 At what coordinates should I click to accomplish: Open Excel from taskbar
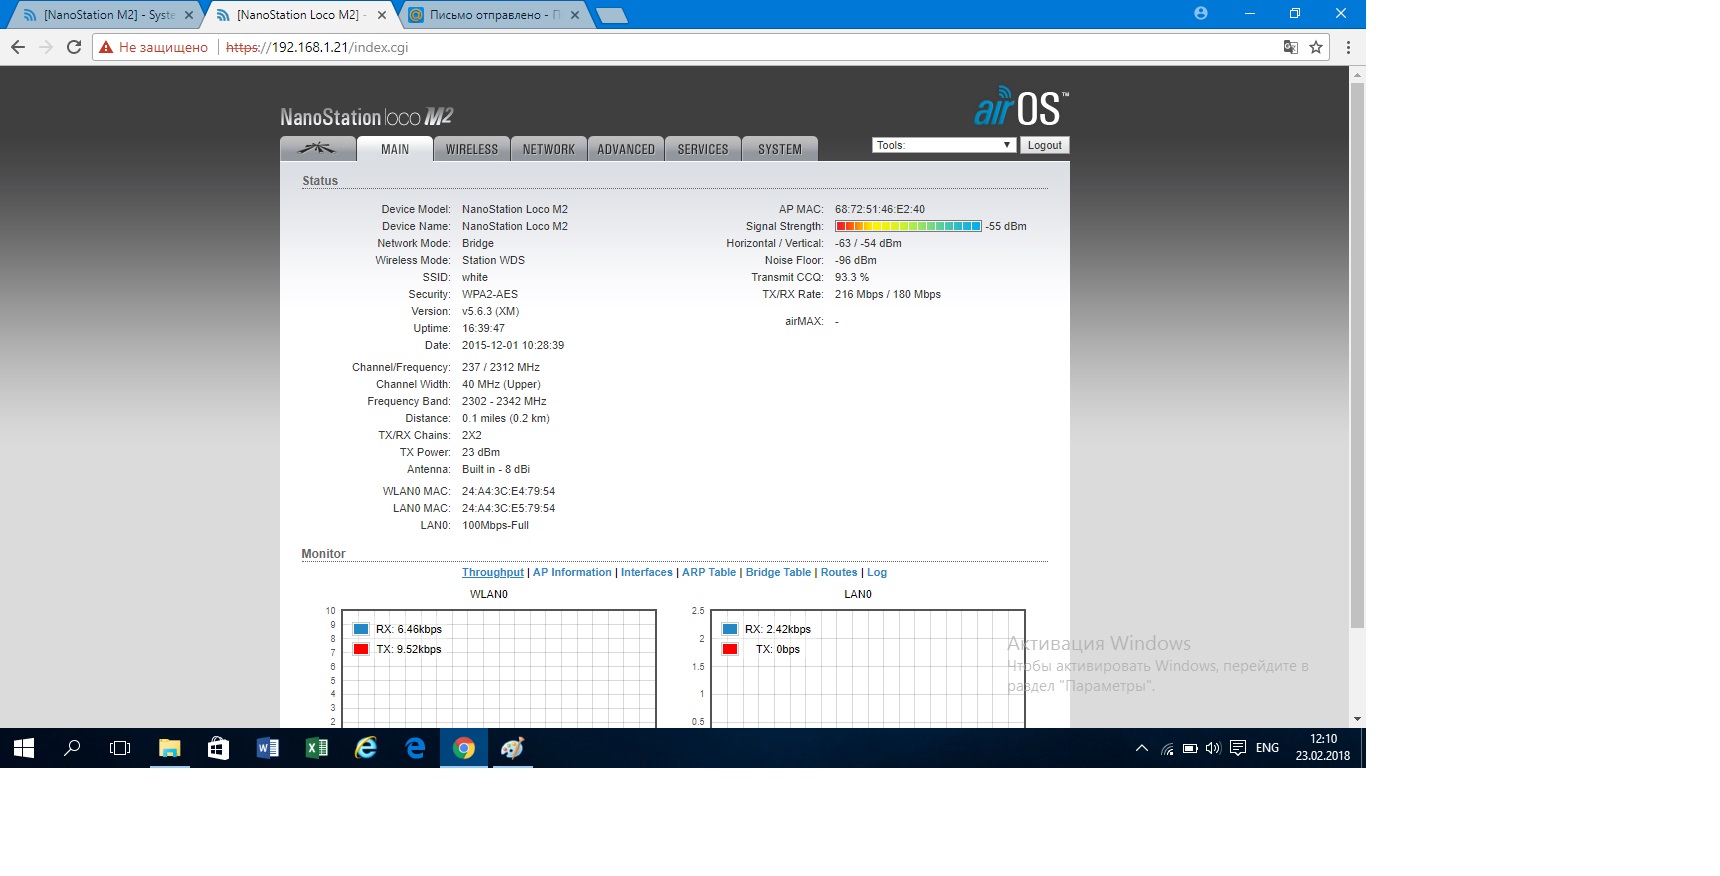316,748
